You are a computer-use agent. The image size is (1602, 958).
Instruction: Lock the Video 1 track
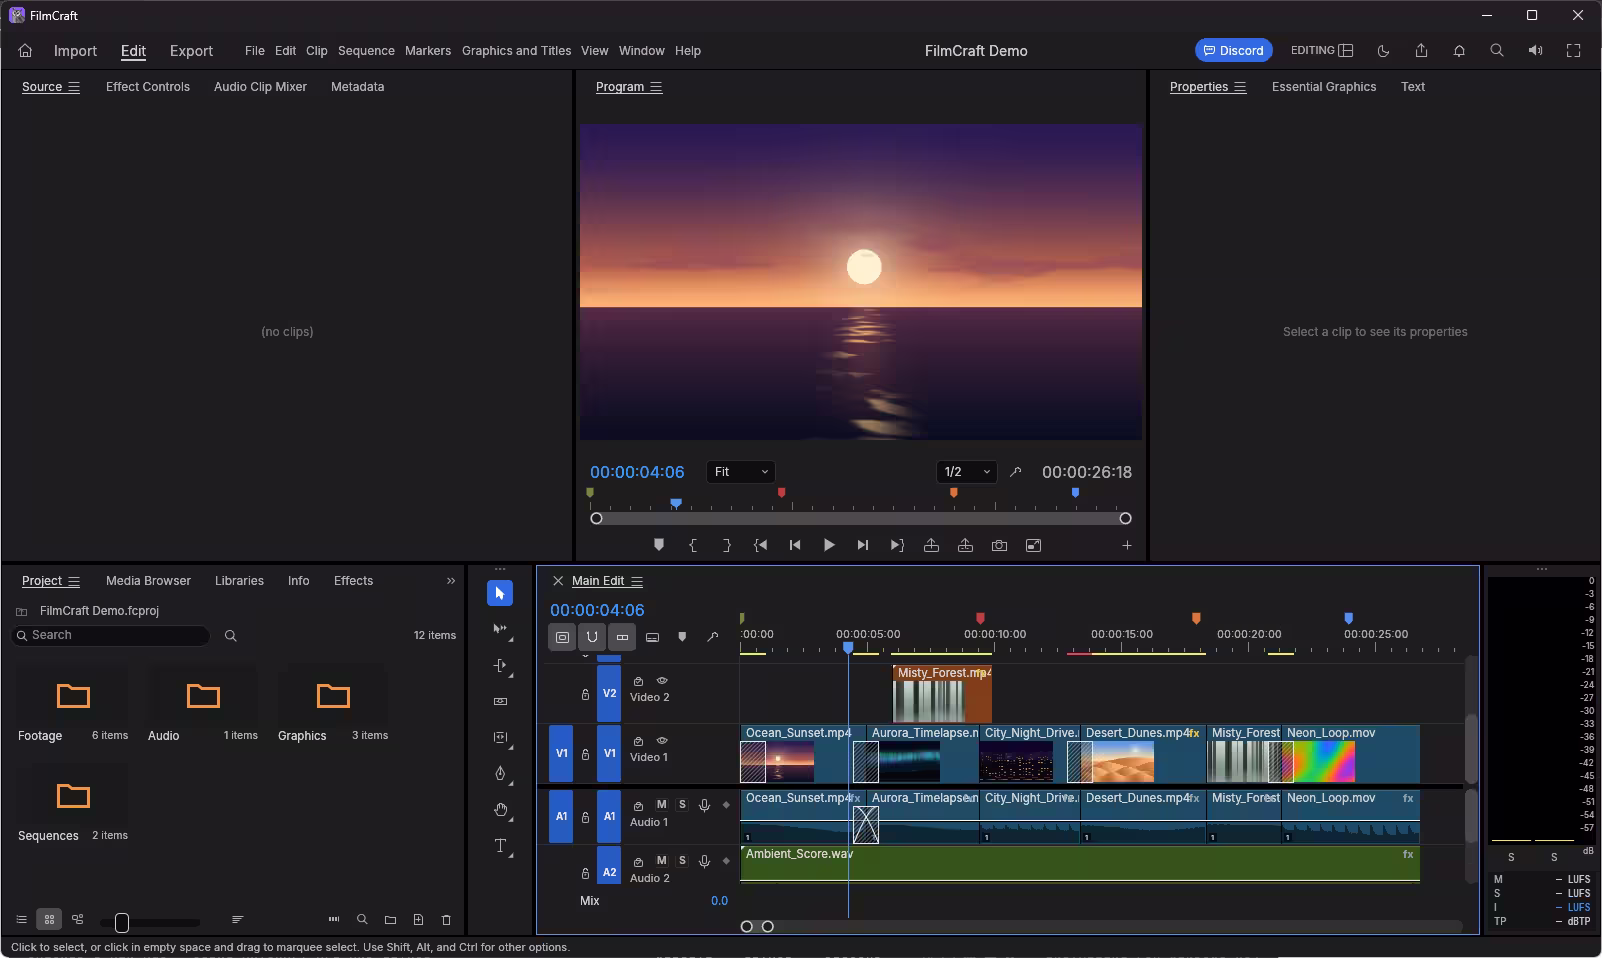[x=585, y=755]
